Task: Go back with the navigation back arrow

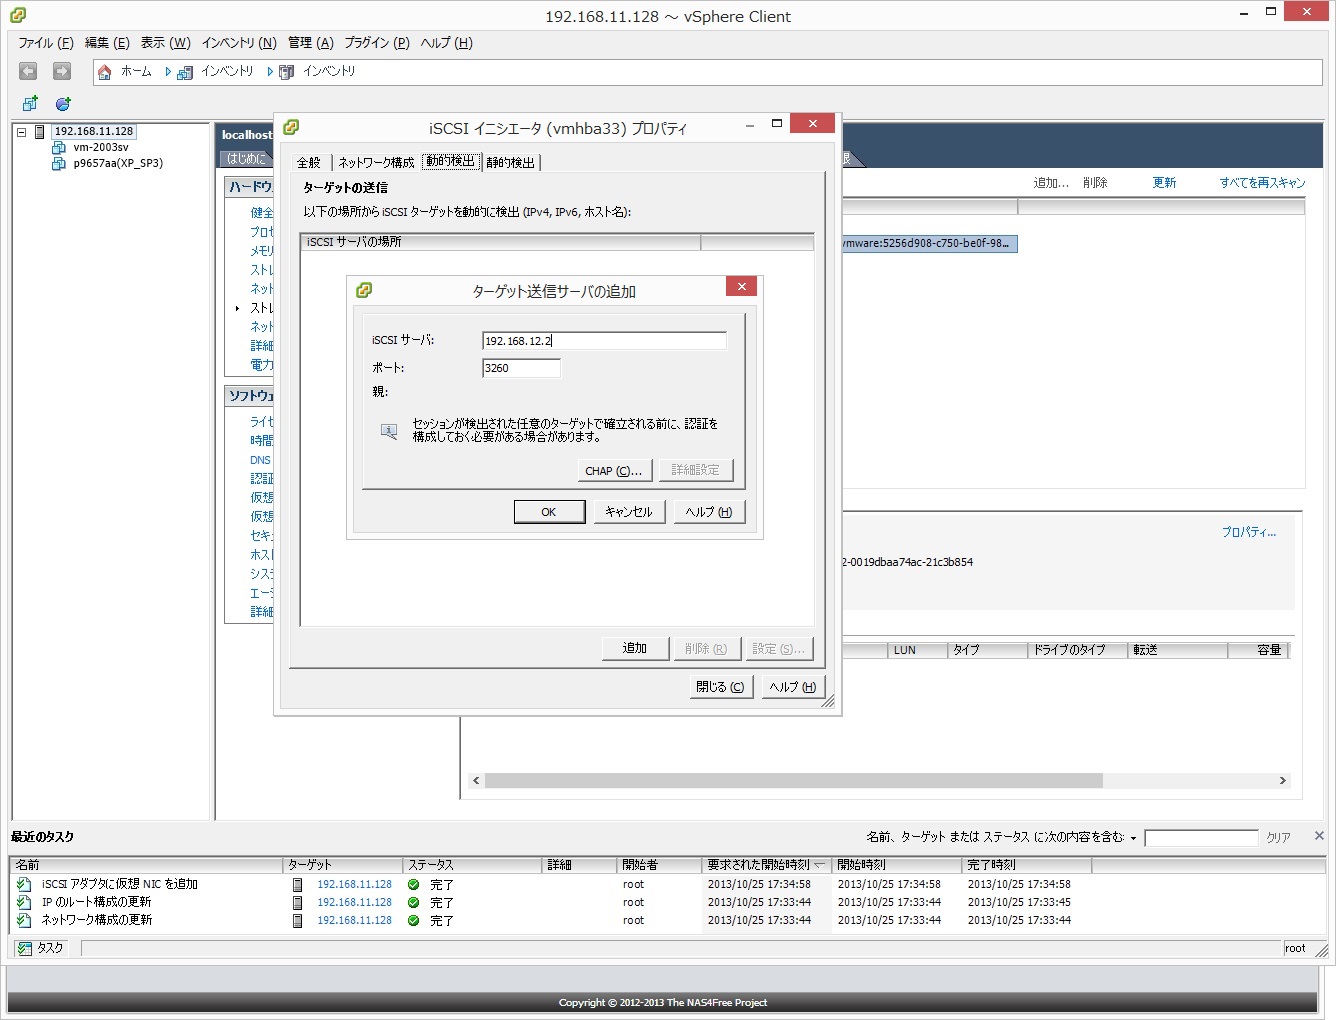Action: tap(28, 71)
